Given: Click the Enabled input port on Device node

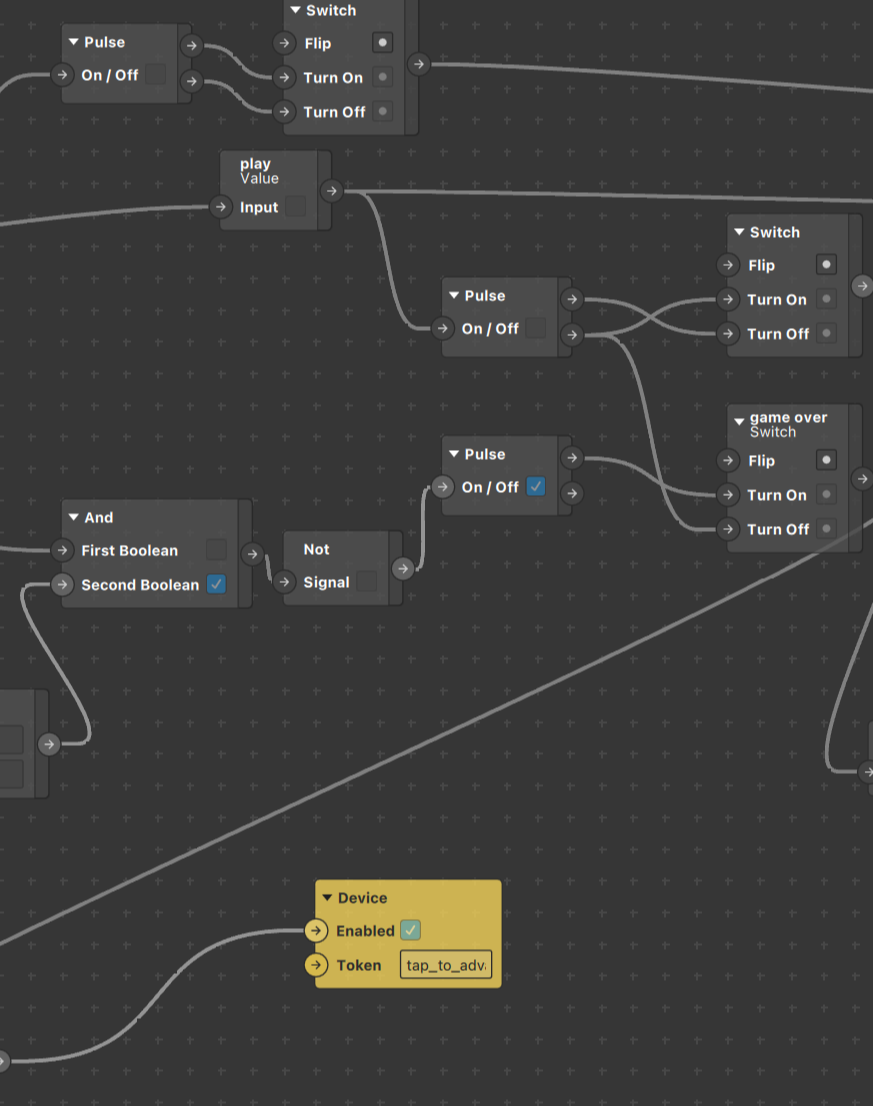Looking at the screenshot, I should click(316, 931).
